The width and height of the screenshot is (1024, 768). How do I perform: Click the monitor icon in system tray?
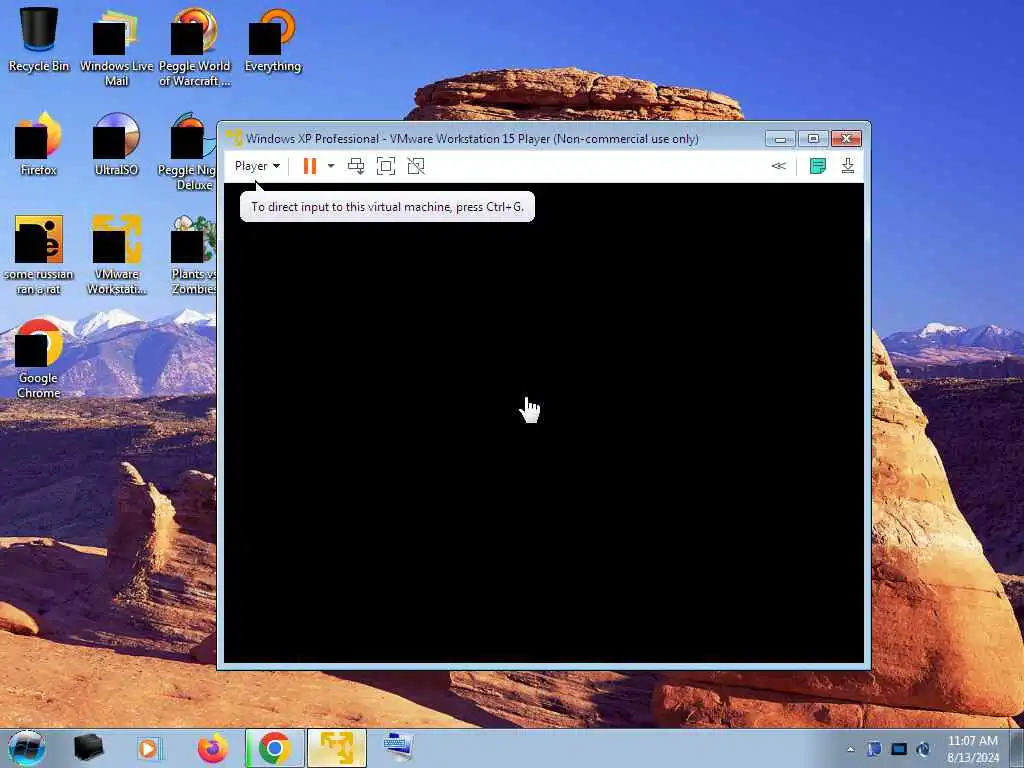pyautogui.click(x=899, y=749)
